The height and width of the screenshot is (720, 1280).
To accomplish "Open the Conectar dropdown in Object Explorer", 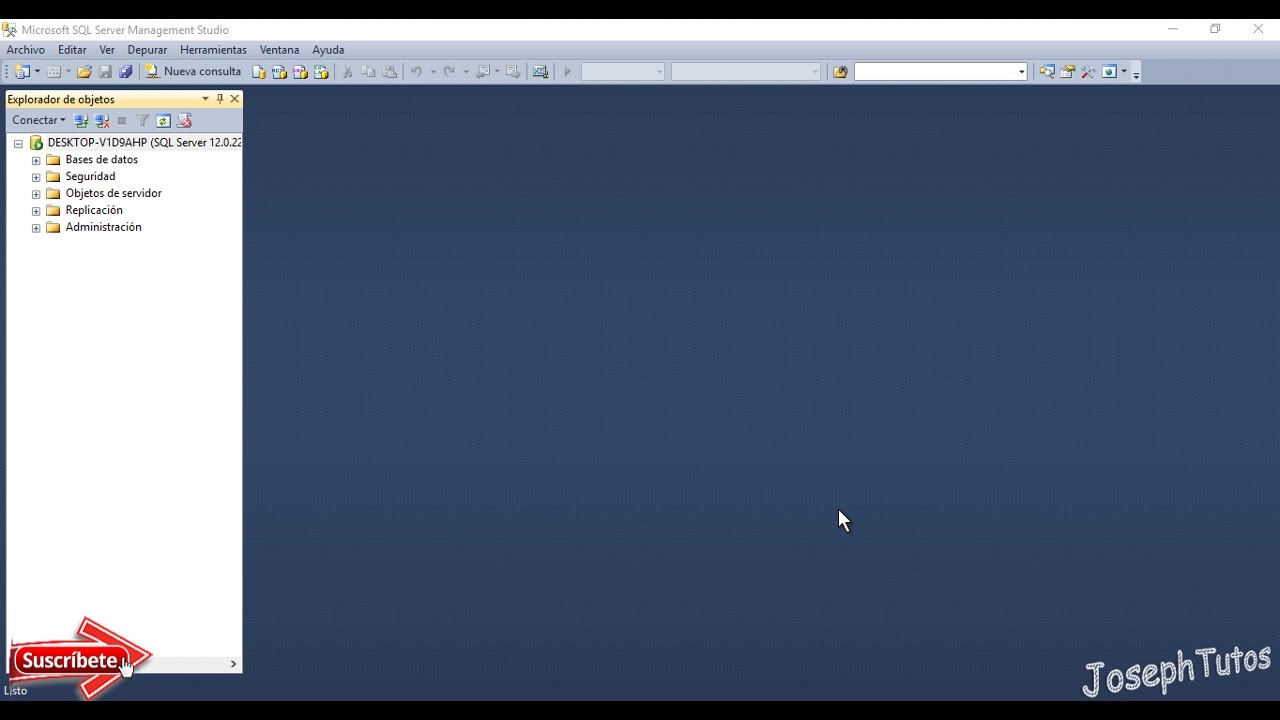I will pos(39,121).
